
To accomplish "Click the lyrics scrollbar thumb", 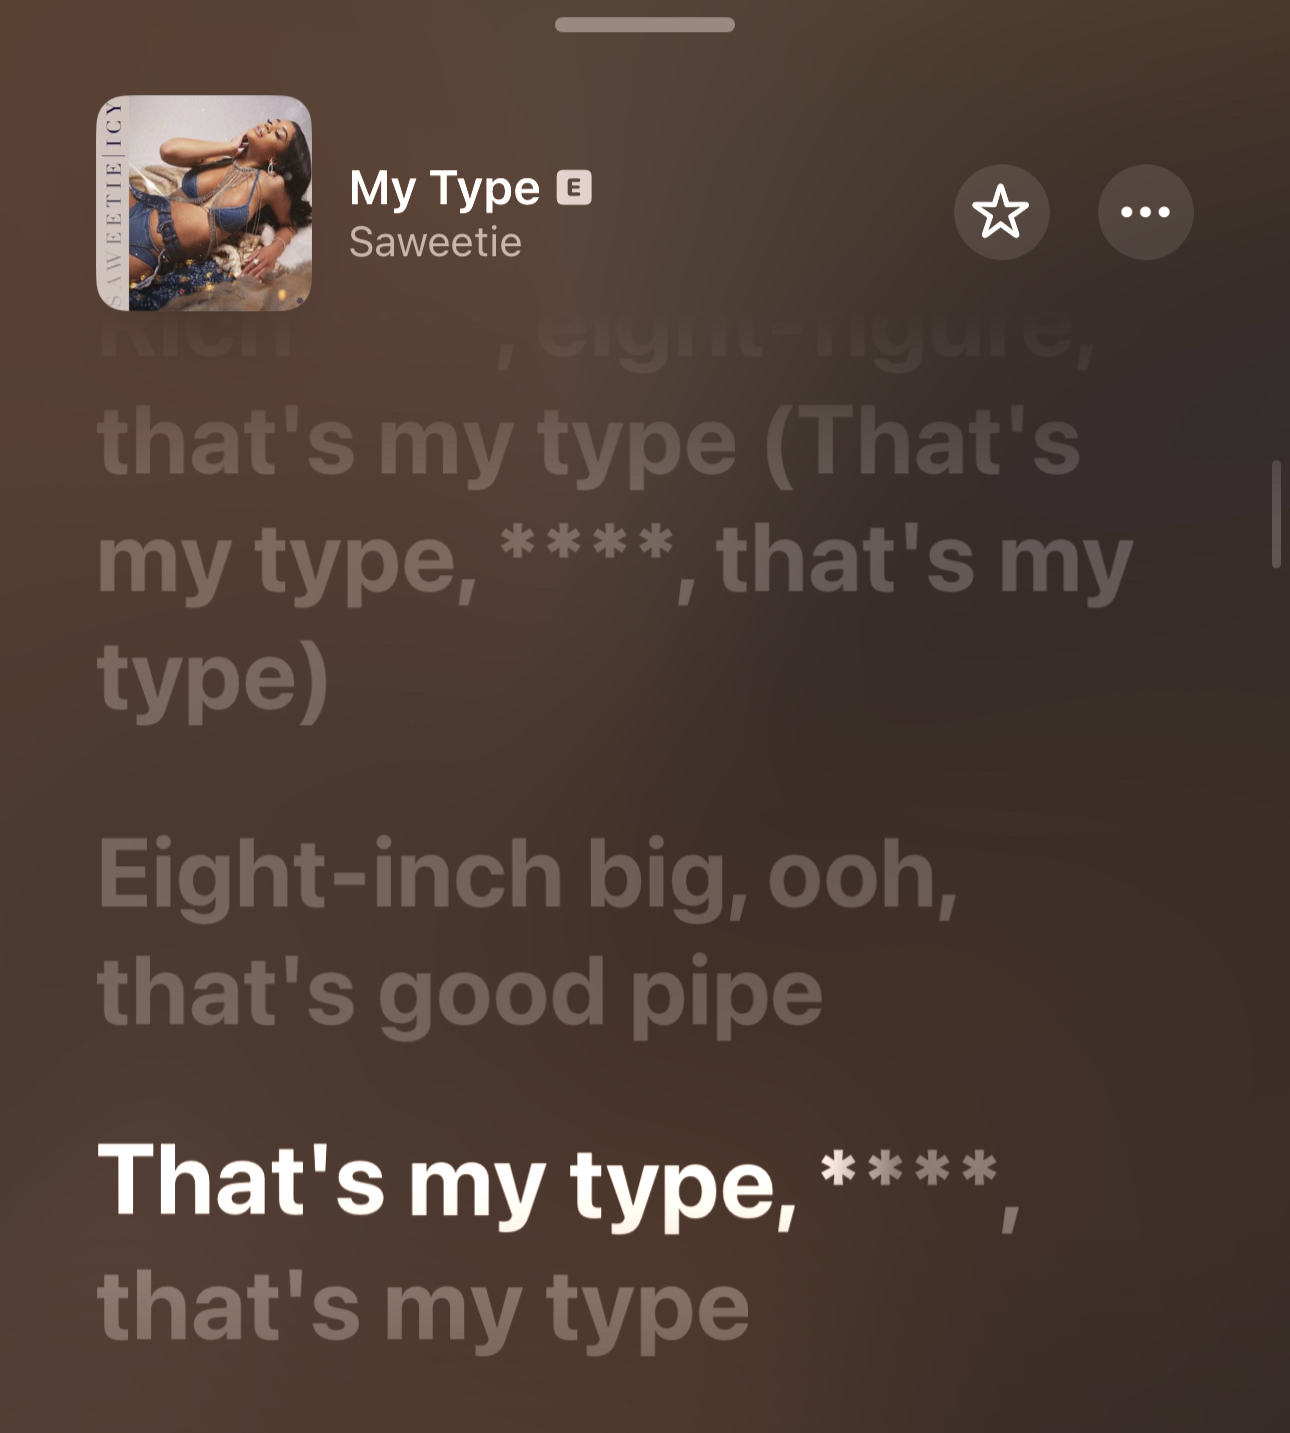I will 1276,514.
